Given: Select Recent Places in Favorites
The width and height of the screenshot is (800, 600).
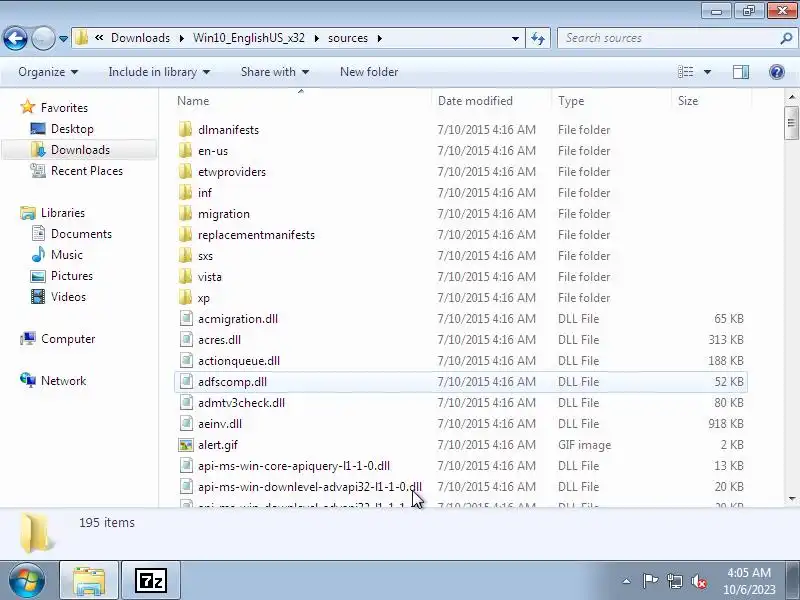Looking at the screenshot, I should 87,171.
